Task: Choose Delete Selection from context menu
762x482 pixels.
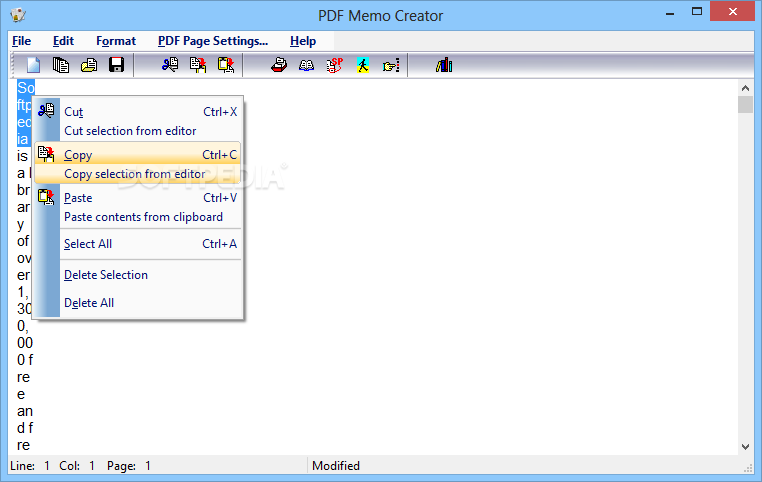Action: 138,275
